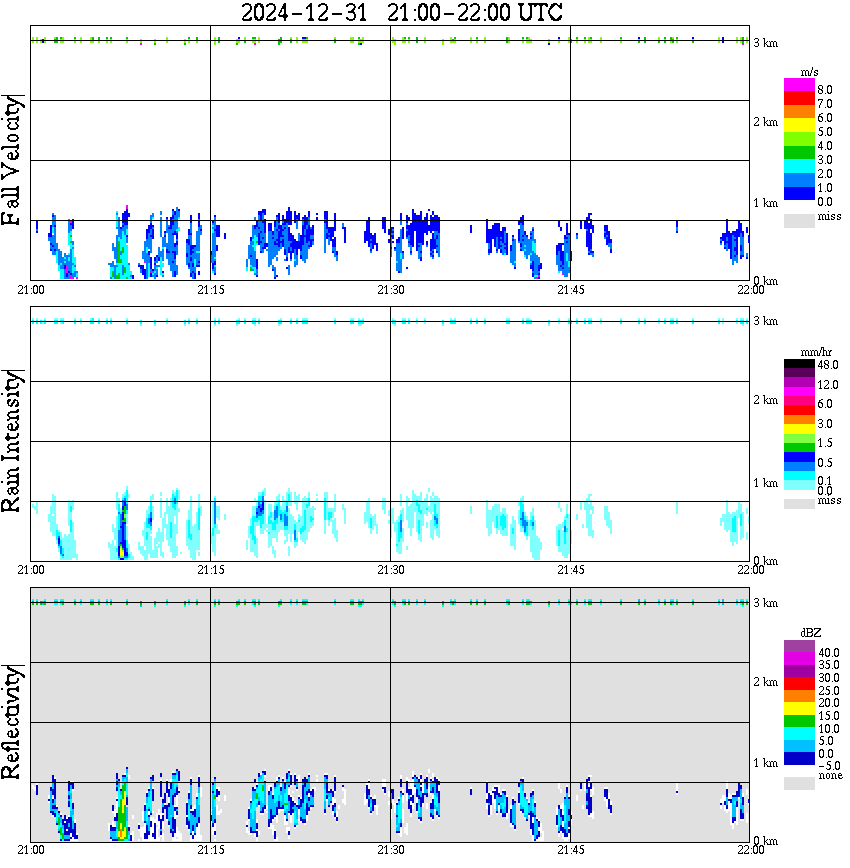Click the Rain Intensity axis label

[x=12, y=441]
